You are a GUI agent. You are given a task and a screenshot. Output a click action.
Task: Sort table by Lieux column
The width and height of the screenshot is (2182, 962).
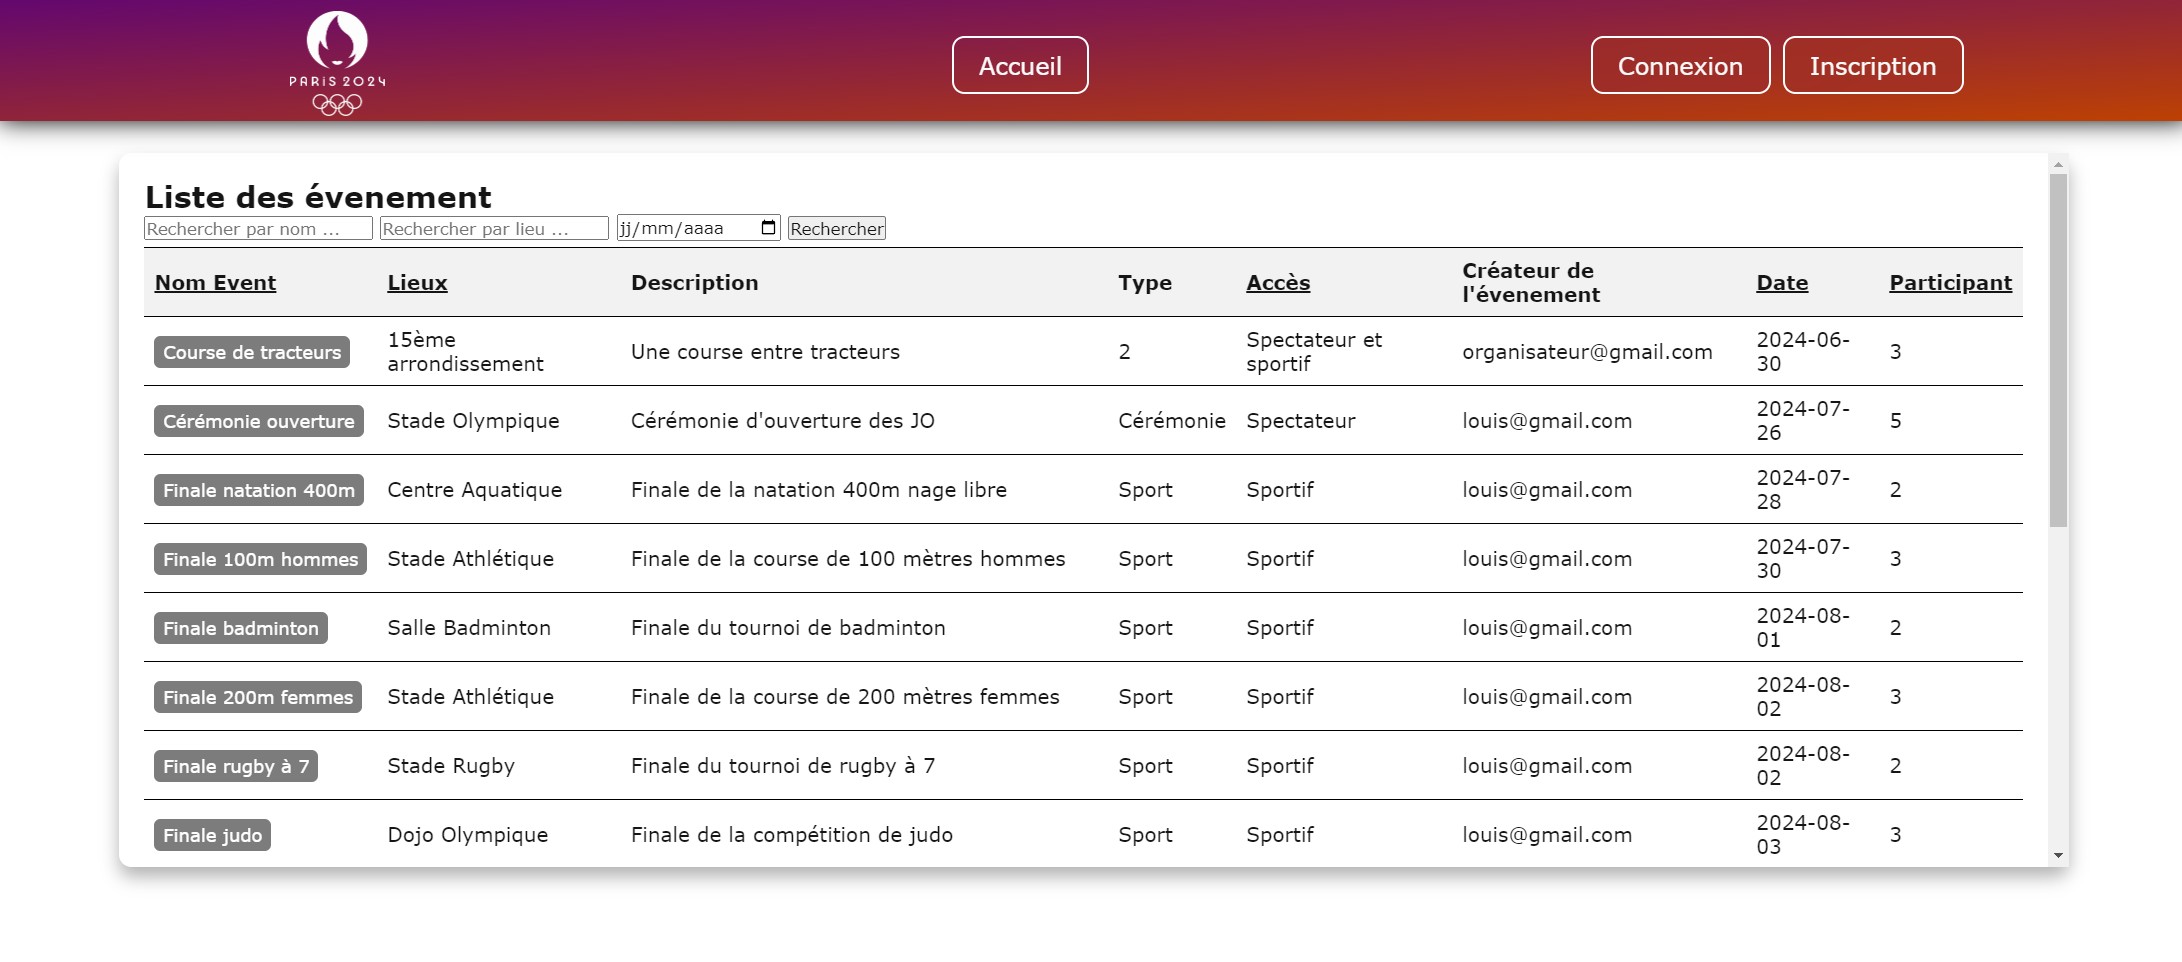[x=417, y=283]
